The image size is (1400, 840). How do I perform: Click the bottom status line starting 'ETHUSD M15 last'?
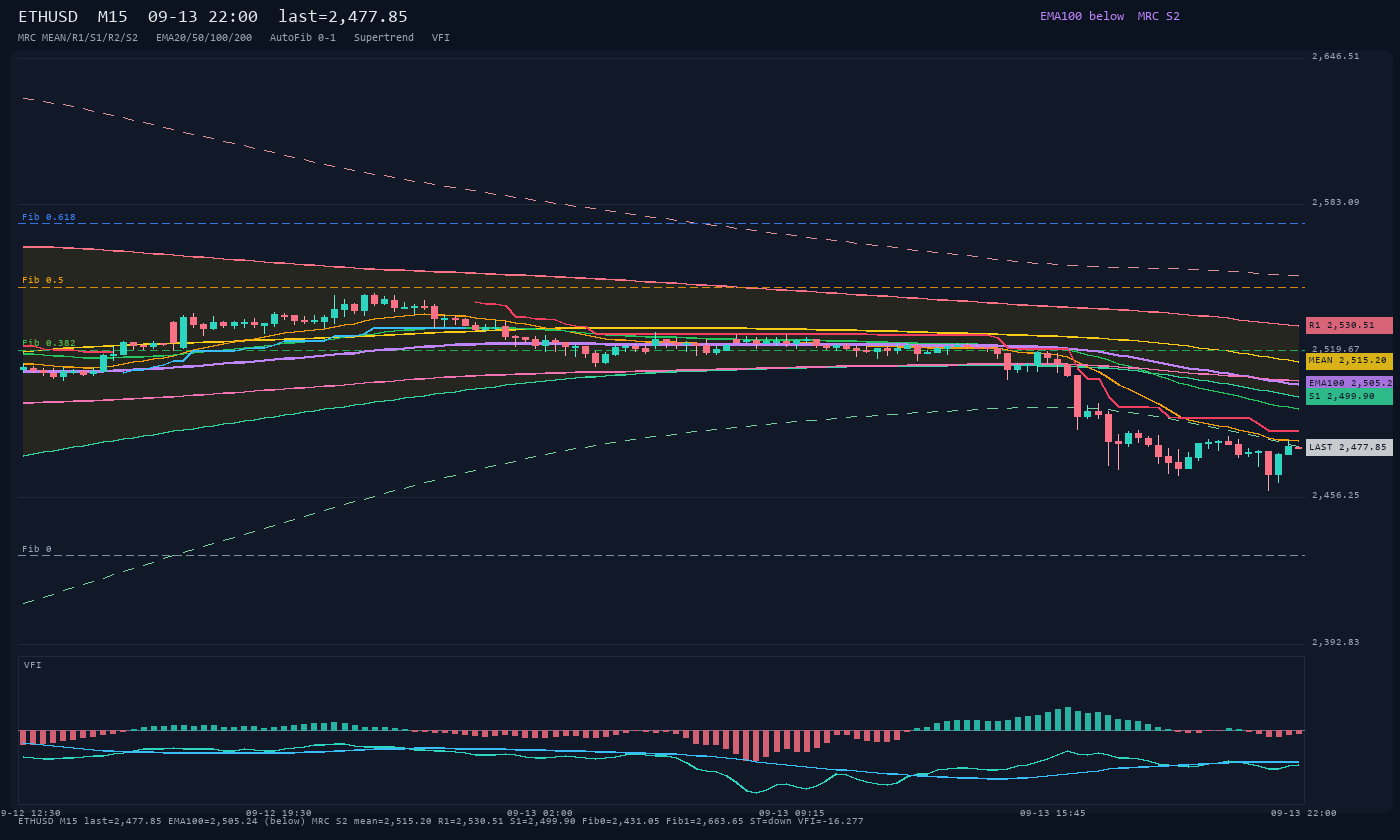[441, 821]
